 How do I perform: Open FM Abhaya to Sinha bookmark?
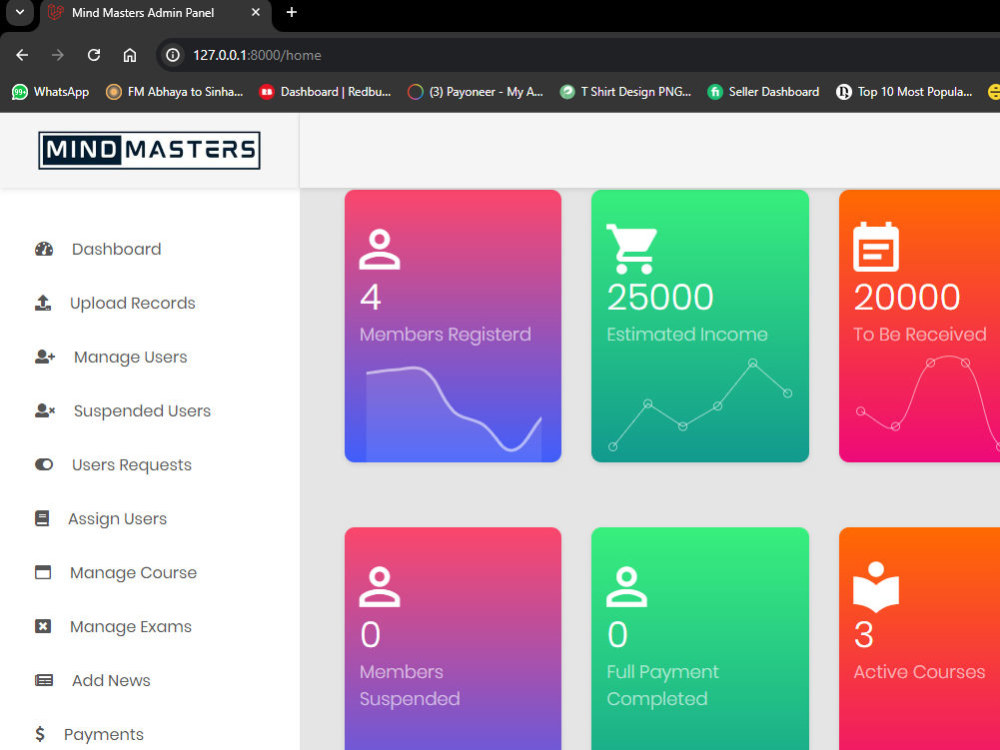pos(175,92)
